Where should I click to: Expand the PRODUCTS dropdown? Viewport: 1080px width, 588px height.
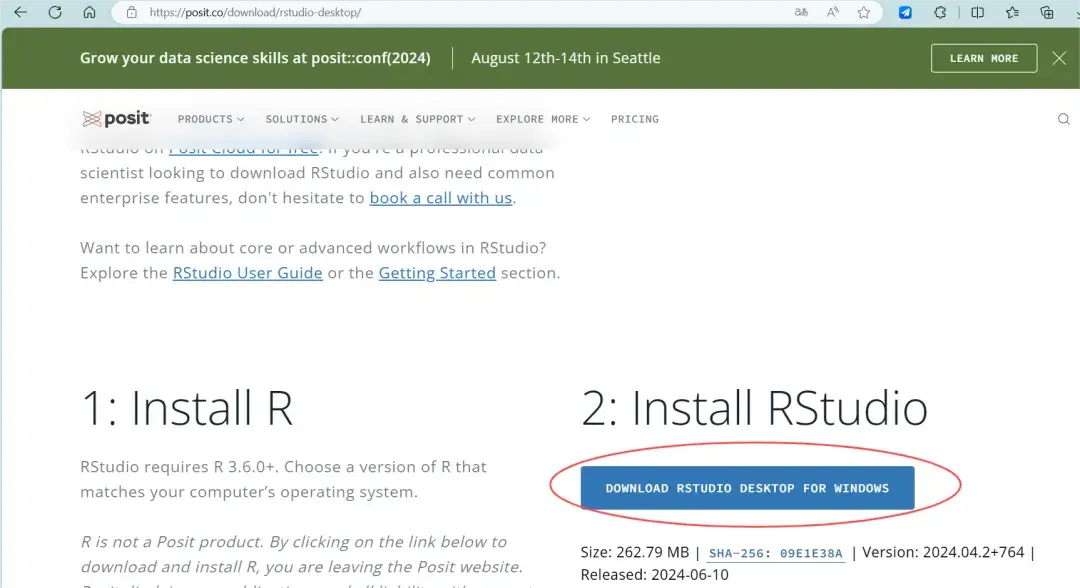(210, 119)
